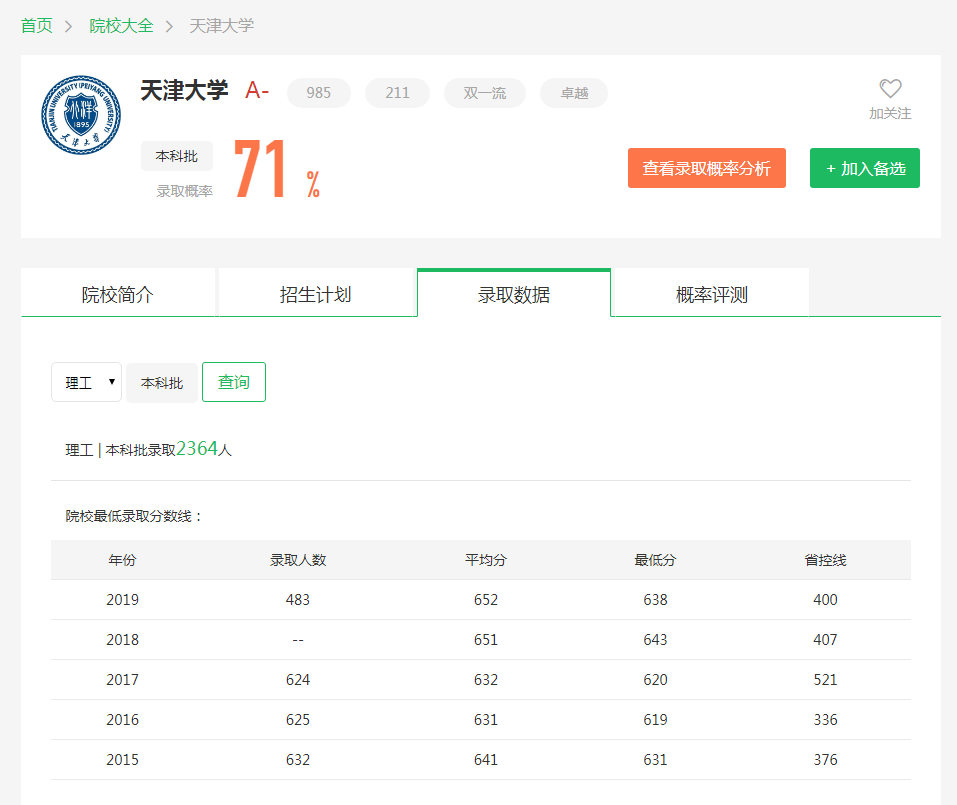Go to 首页 breadcrumb link
This screenshot has height=805, width=957.
tap(37, 26)
